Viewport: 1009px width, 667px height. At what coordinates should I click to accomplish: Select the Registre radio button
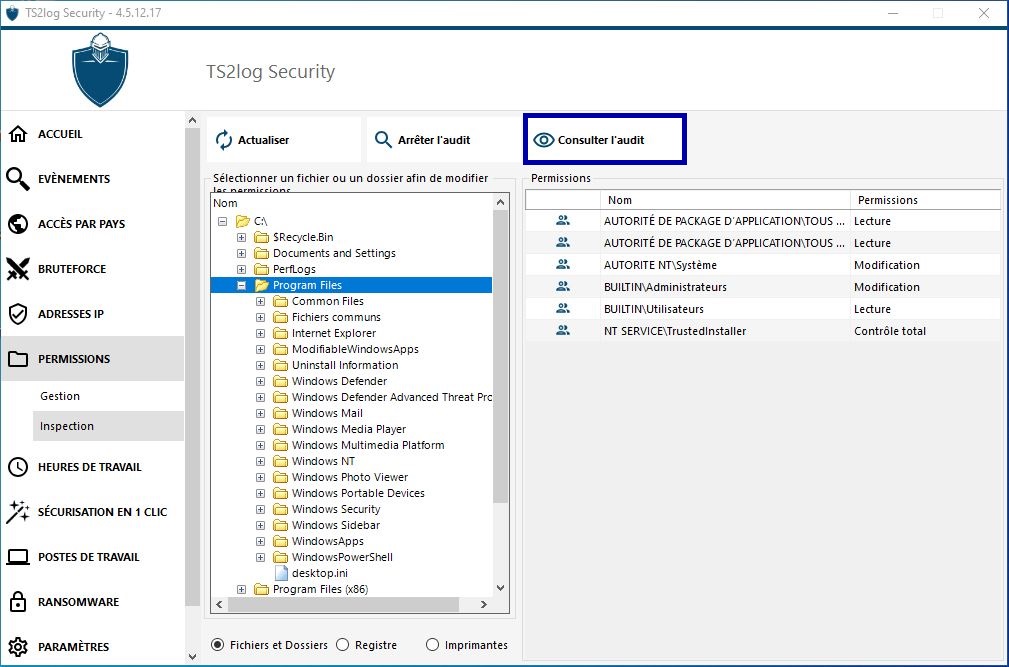pyautogui.click(x=342, y=644)
